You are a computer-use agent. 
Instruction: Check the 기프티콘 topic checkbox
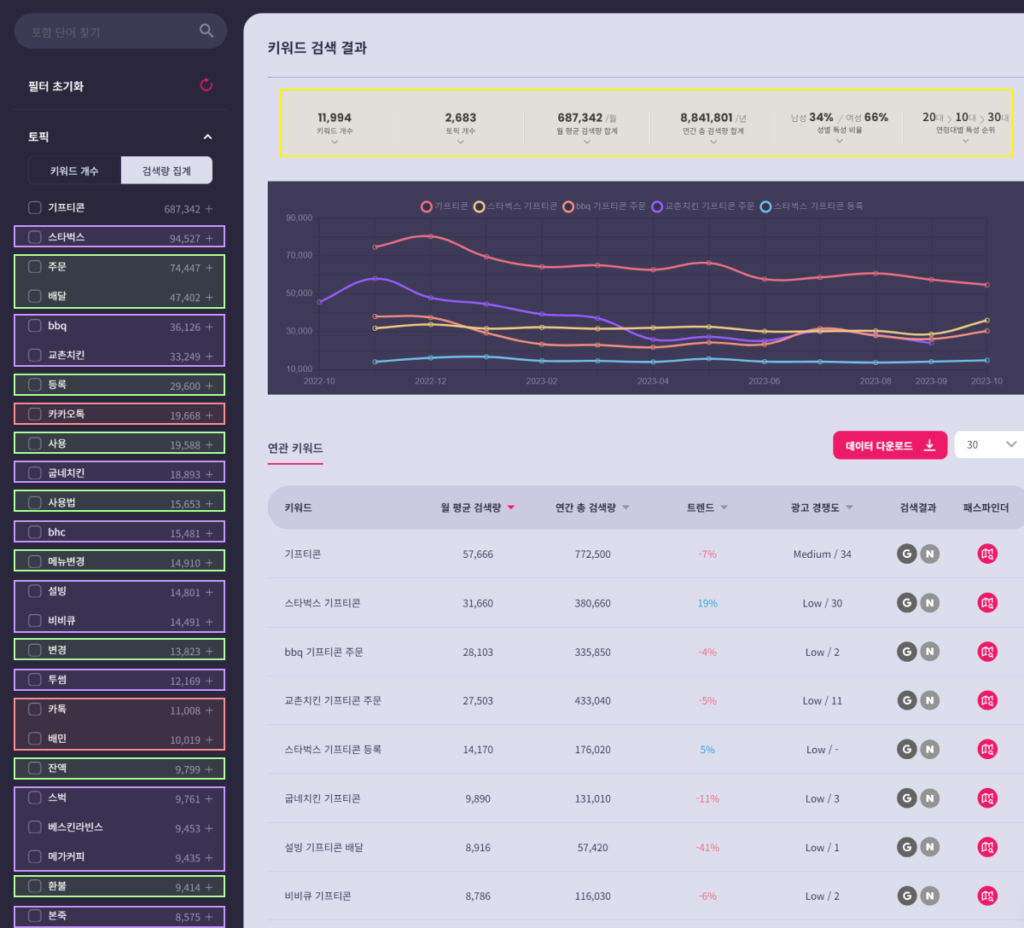pos(35,208)
